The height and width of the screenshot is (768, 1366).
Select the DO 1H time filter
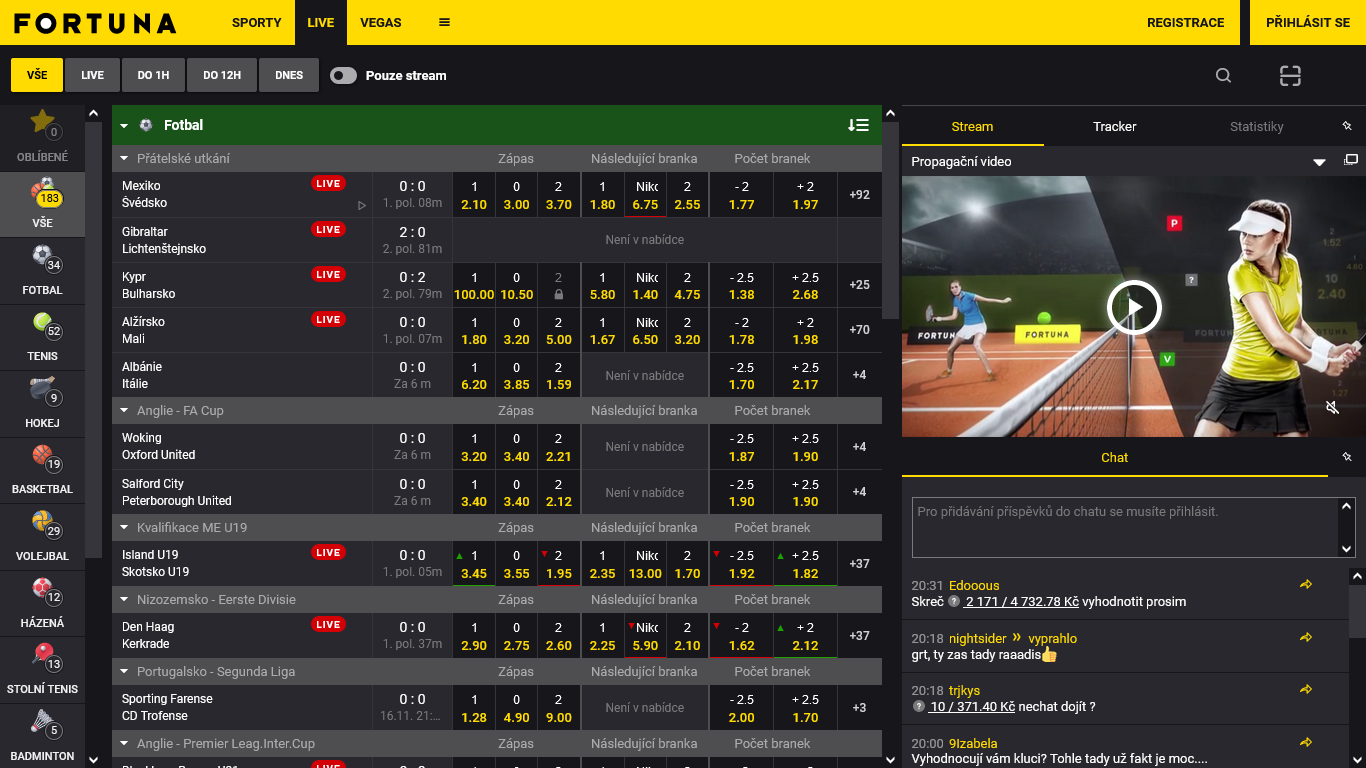(x=153, y=75)
